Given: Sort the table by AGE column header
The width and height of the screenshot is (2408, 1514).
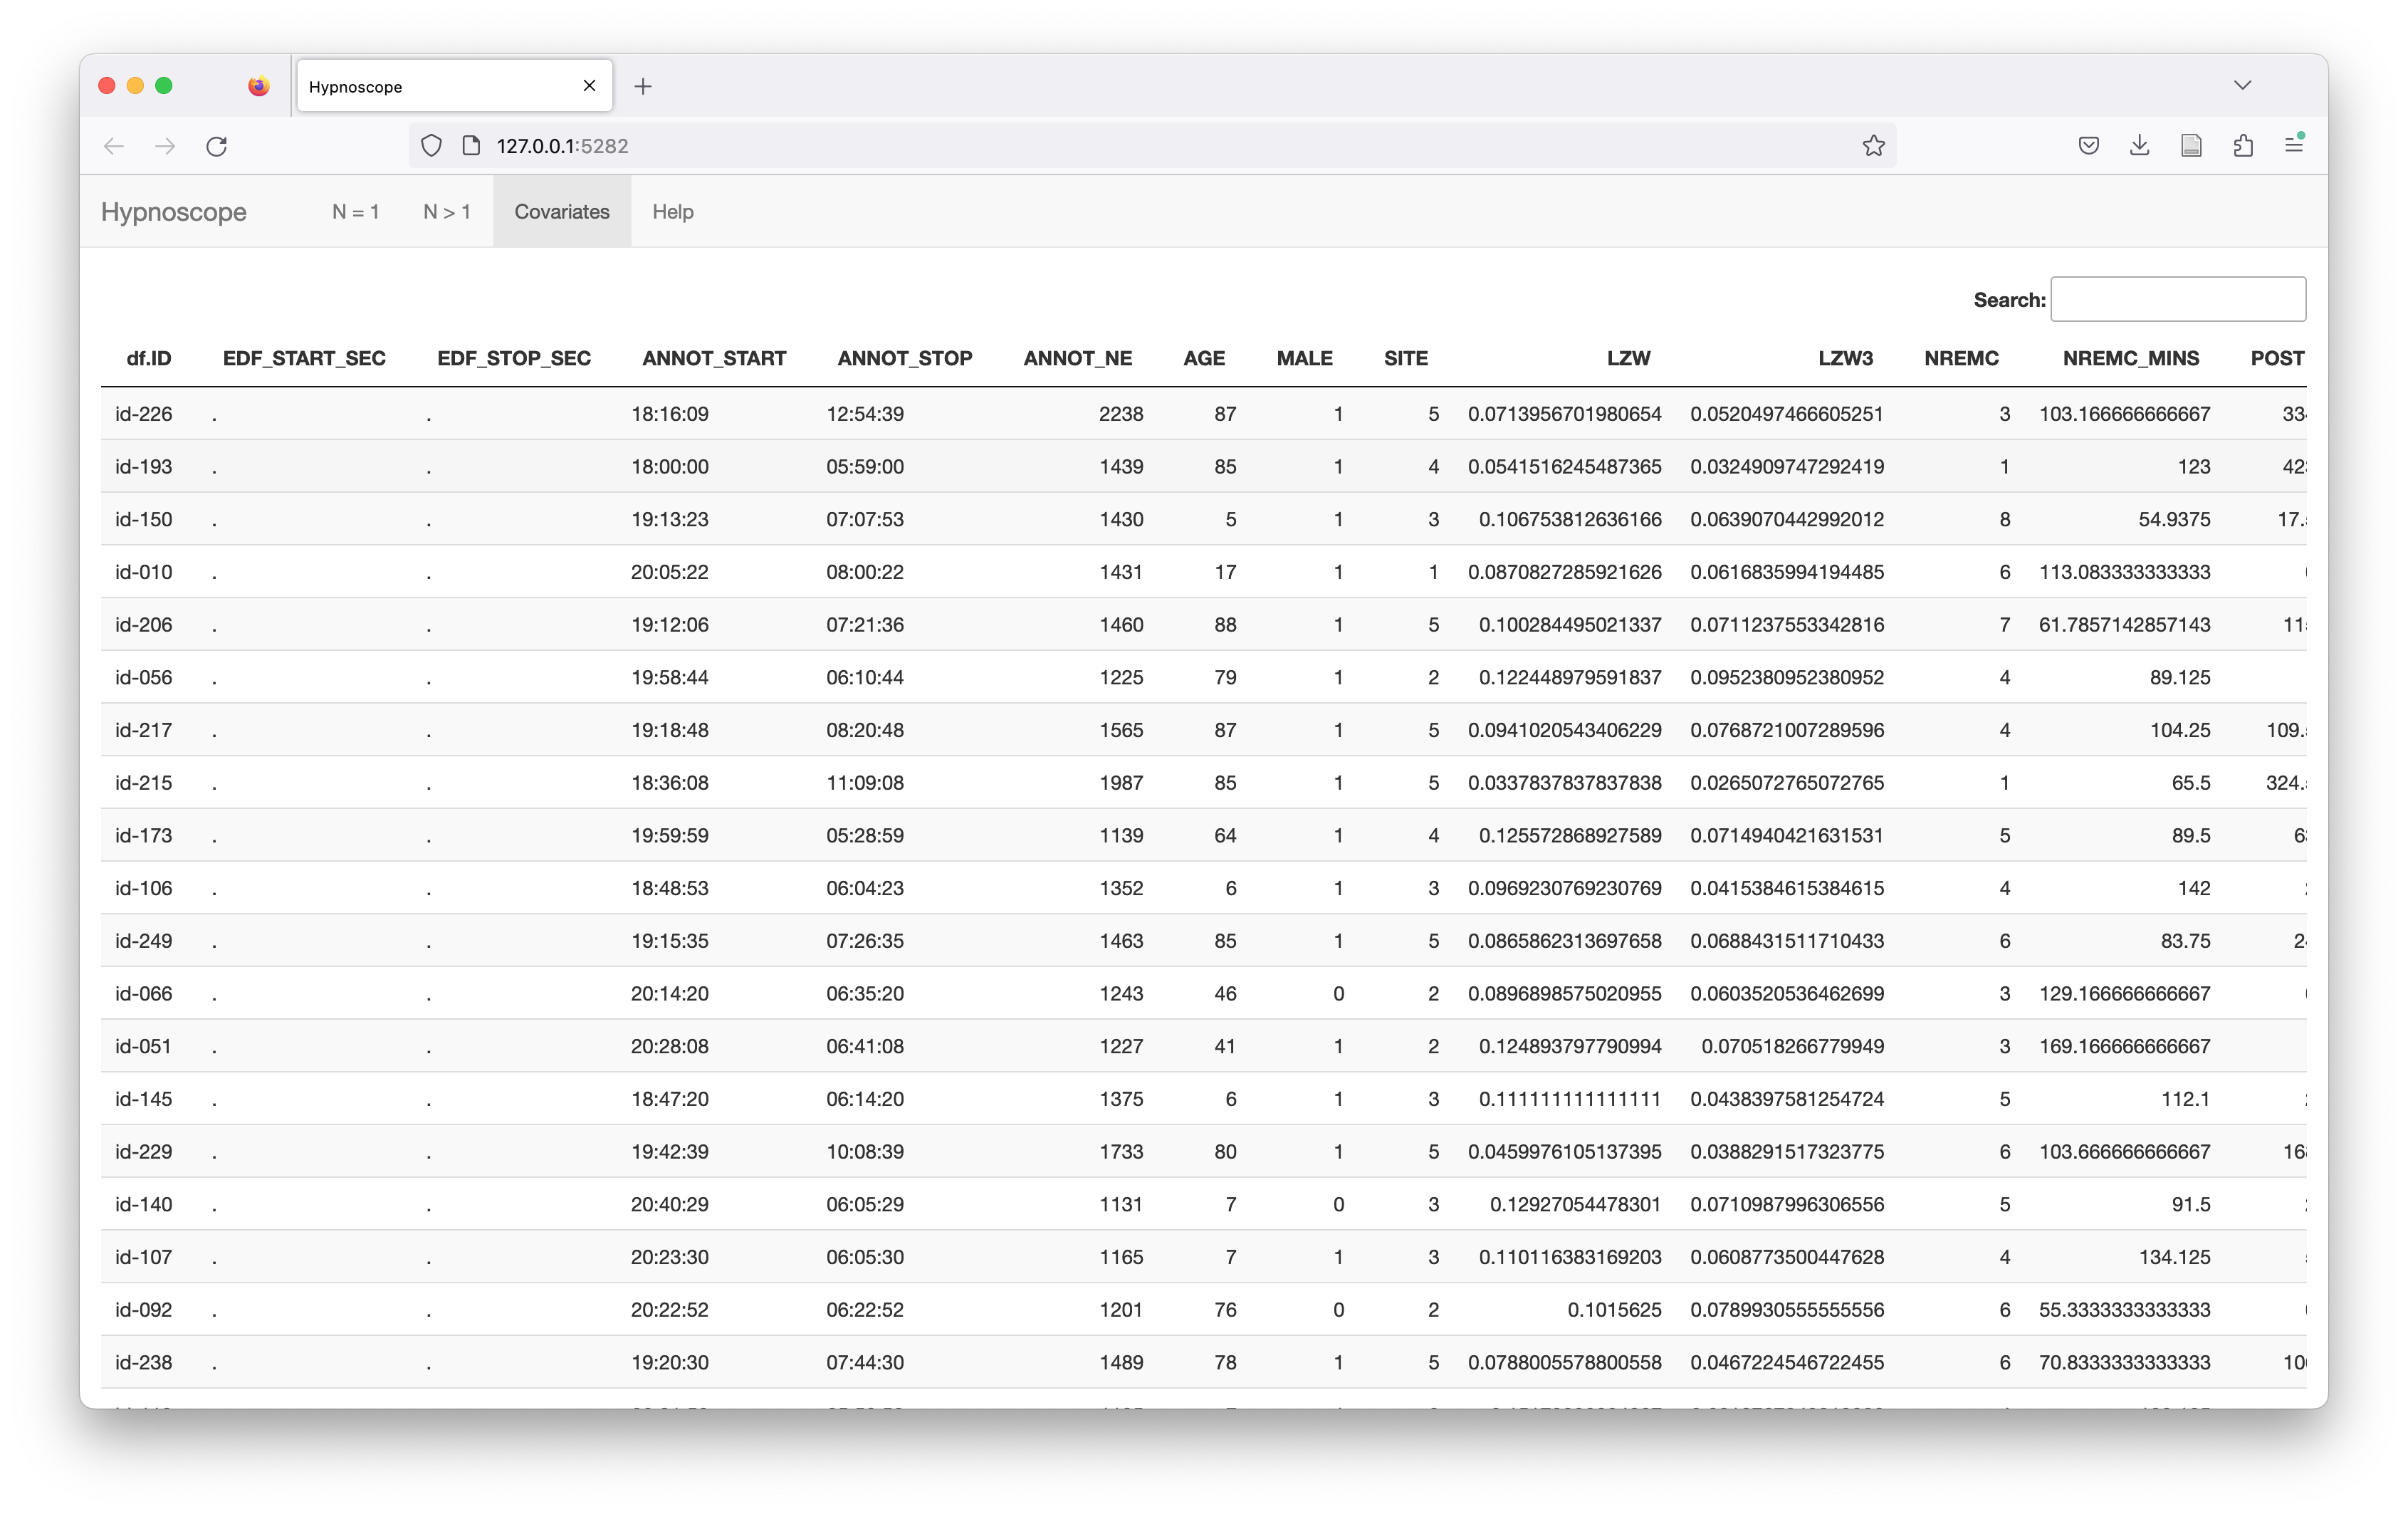Looking at the screenshot, I should (x=1203, y=358).
